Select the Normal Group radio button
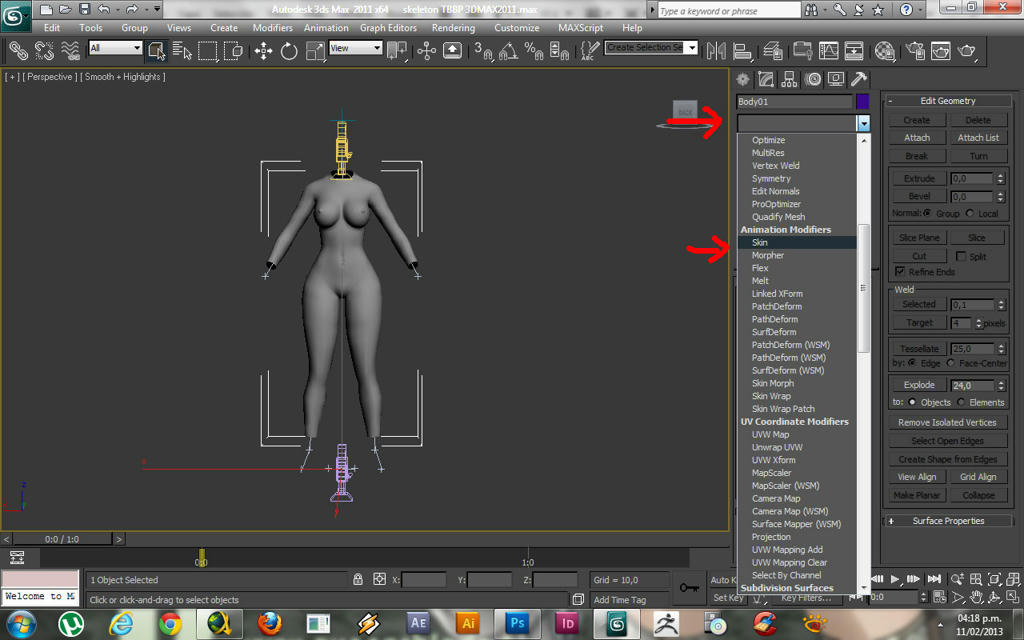1024x640 pixels. [927, 213]
